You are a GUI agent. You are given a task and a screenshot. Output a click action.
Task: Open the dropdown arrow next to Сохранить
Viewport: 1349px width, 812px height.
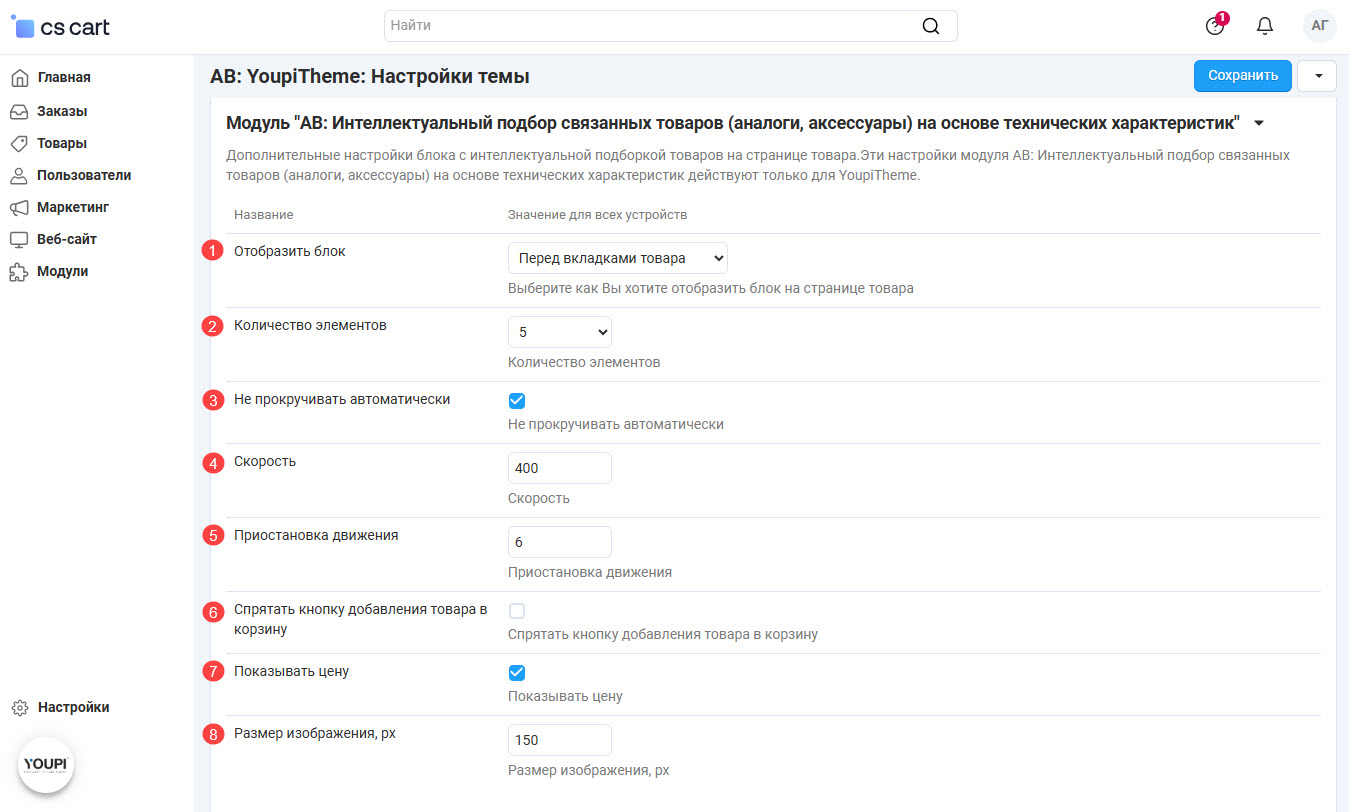pos(1317,76)
